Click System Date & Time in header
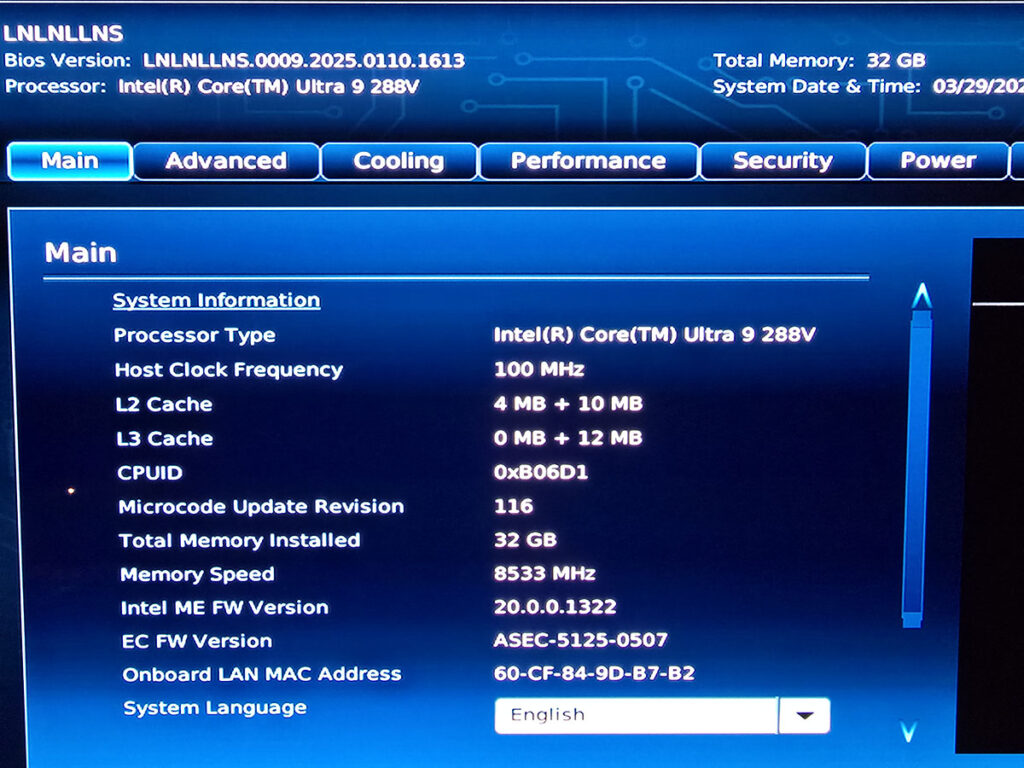Viewport: 1024px width, 768px height. click(x=816, y=87)
